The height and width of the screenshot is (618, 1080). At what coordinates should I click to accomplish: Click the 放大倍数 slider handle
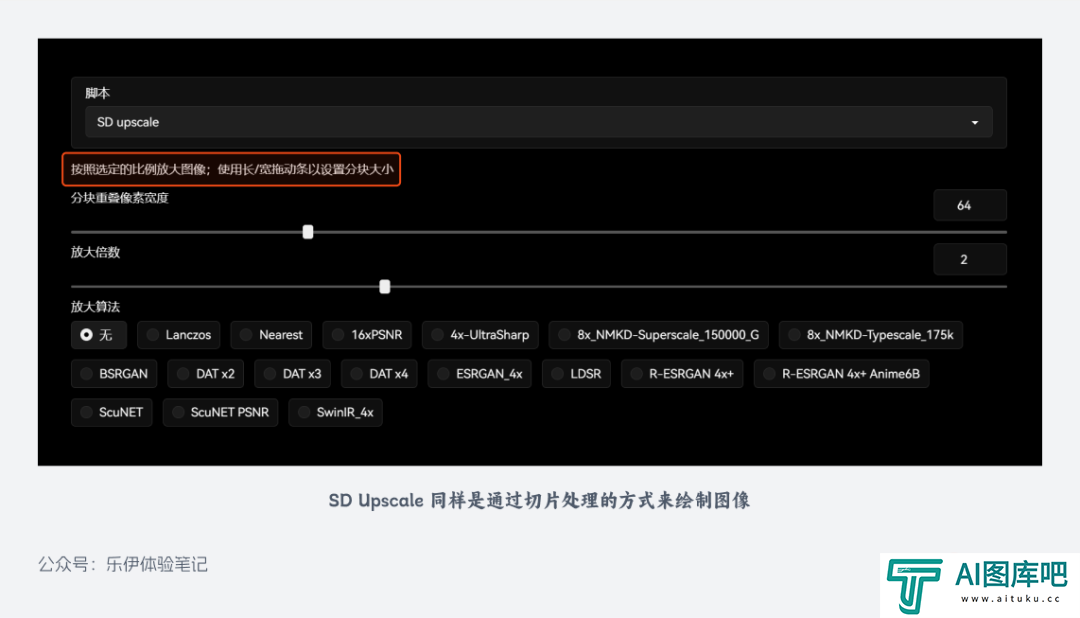pos(385,287)
